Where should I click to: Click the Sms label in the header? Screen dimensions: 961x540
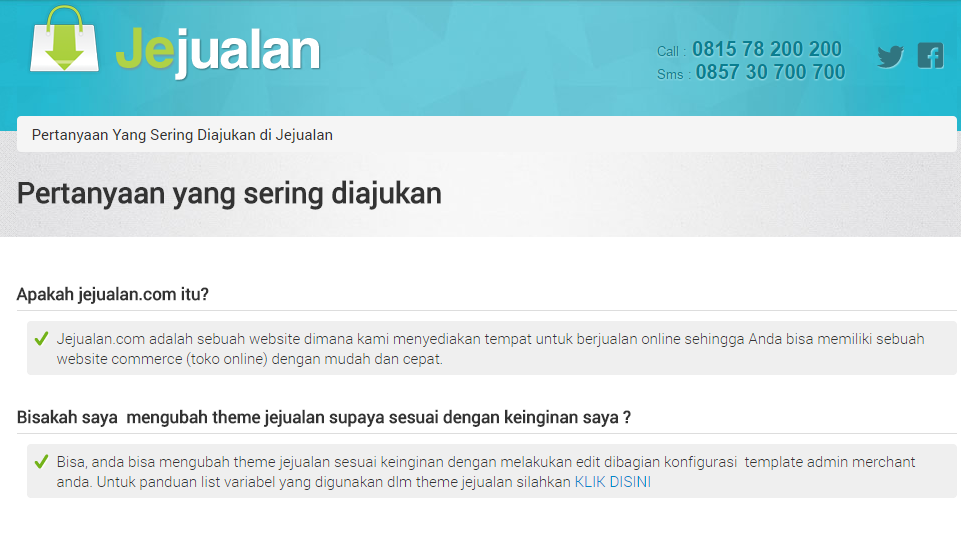(672, 74)
